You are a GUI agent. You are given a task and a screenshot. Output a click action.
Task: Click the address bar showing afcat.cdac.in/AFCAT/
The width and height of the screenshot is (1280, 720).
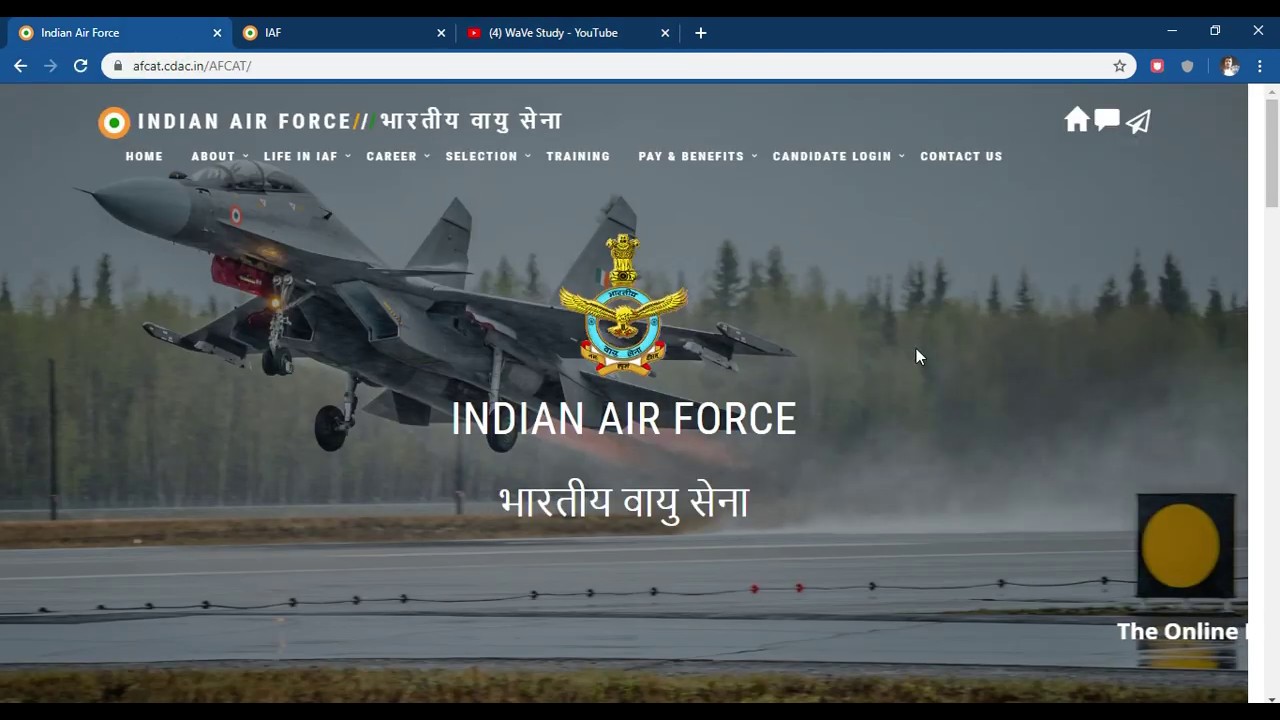pyautogui.click(x=618, y=66)
